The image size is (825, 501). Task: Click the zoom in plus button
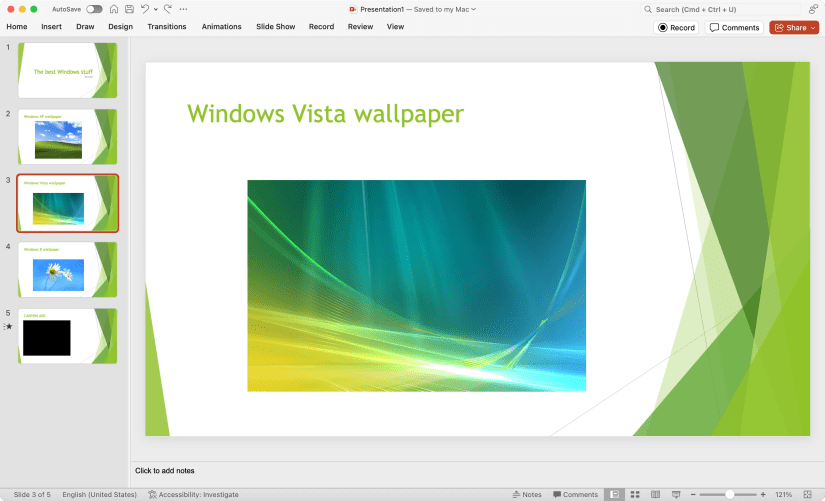763,495
